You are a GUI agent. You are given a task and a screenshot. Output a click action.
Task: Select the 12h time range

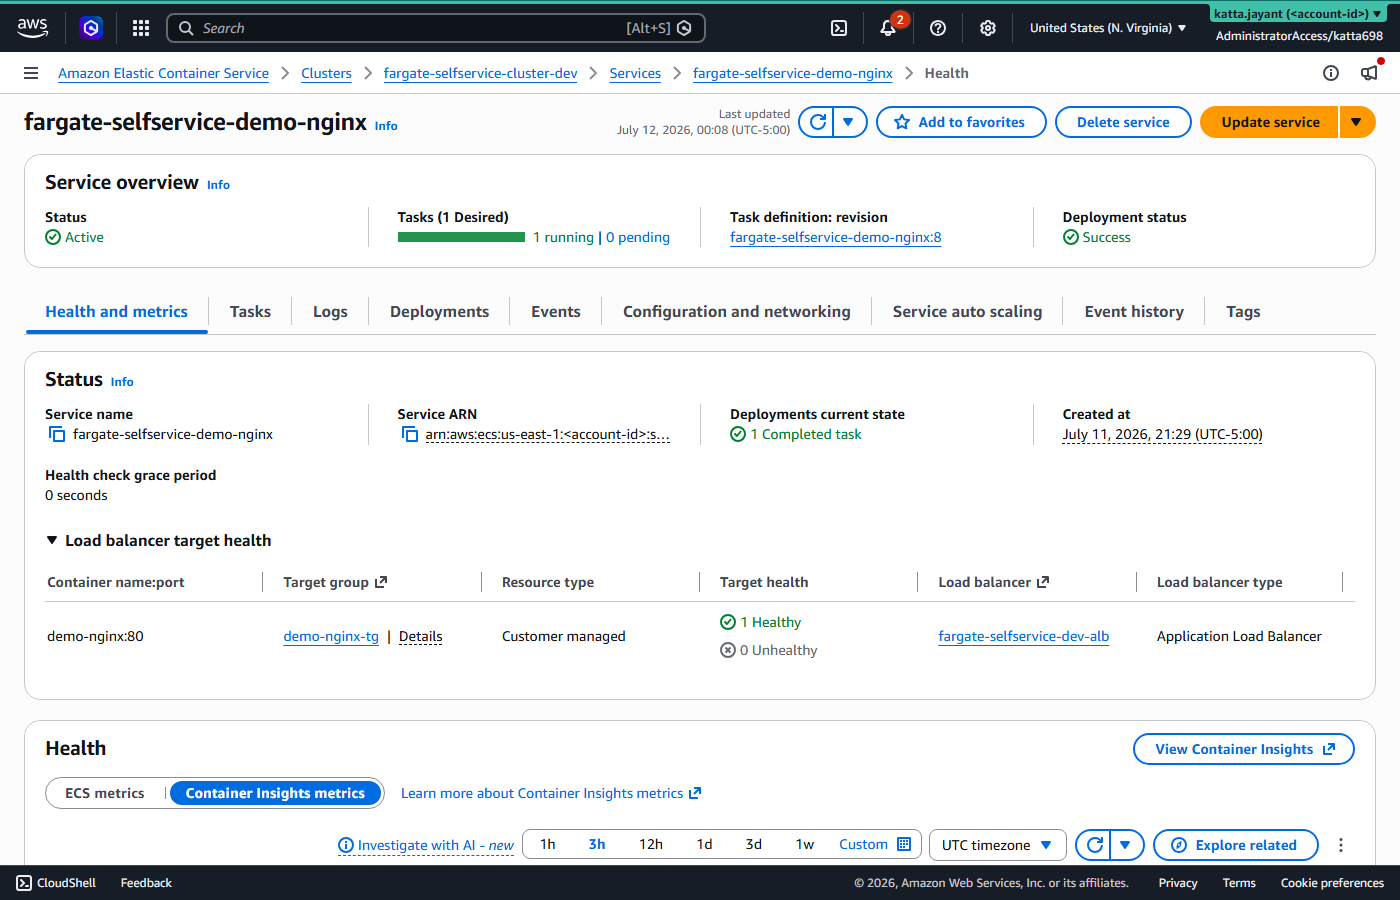pos(651,844)
